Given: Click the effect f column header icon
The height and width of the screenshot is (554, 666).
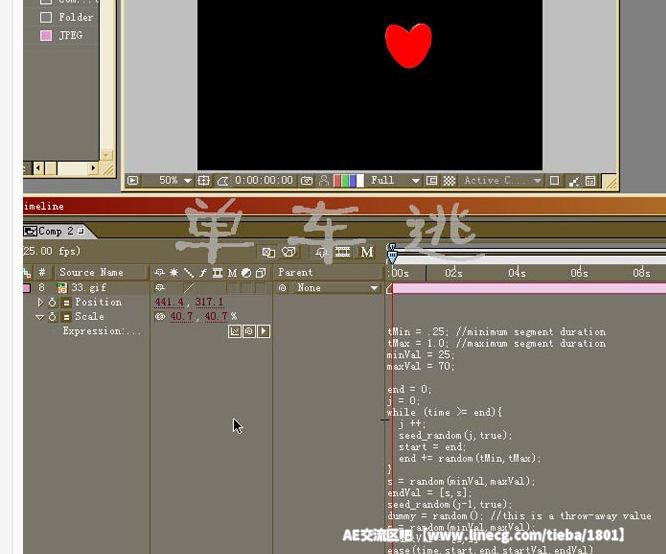Looking at the screenshot, I should point(203,273).
